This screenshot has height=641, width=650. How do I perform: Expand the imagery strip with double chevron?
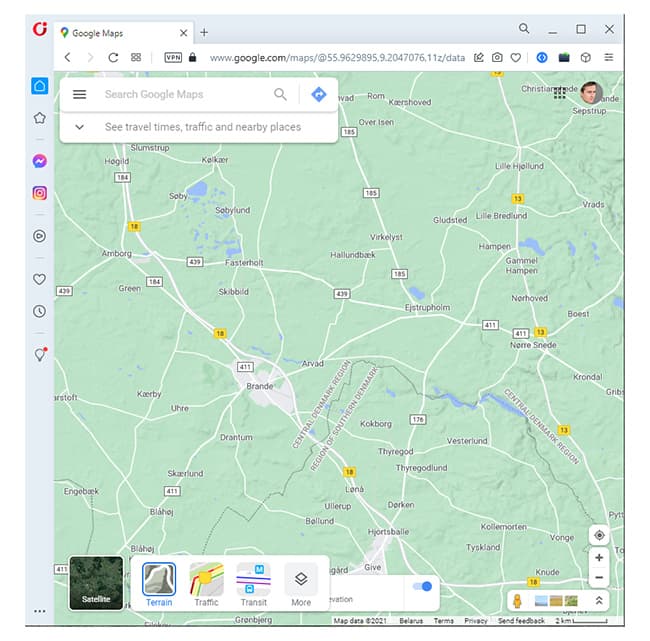(x=598, y=601)
